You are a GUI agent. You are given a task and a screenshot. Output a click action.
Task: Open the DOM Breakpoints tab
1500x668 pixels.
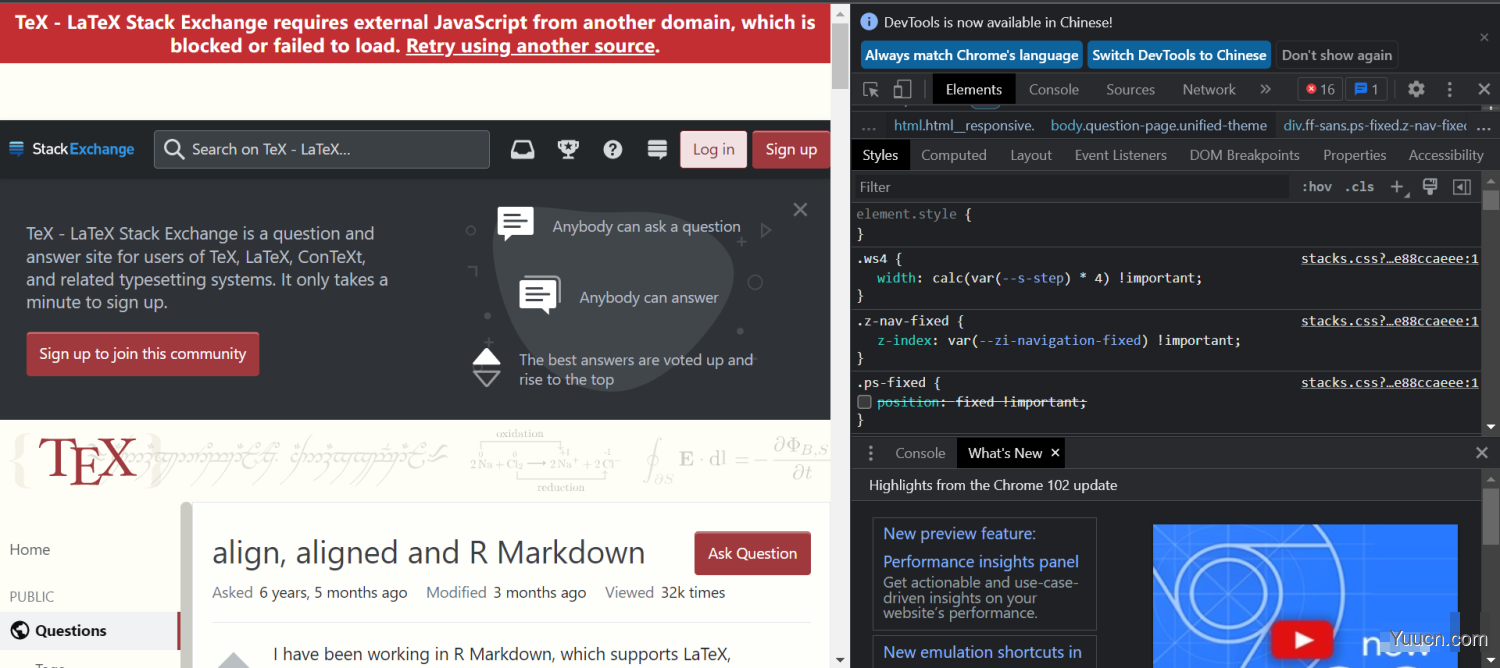point(1245,155)
